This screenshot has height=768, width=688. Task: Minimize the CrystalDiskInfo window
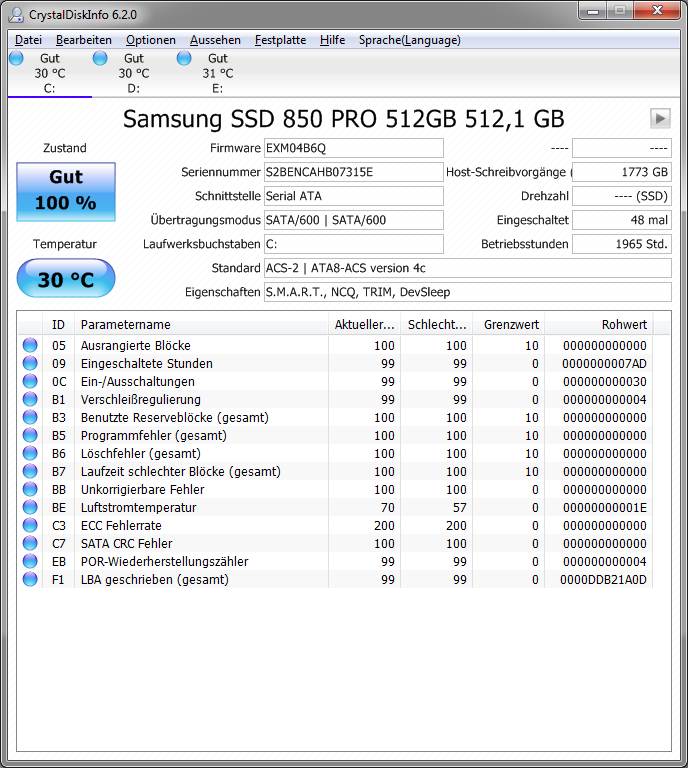[593, 11]
